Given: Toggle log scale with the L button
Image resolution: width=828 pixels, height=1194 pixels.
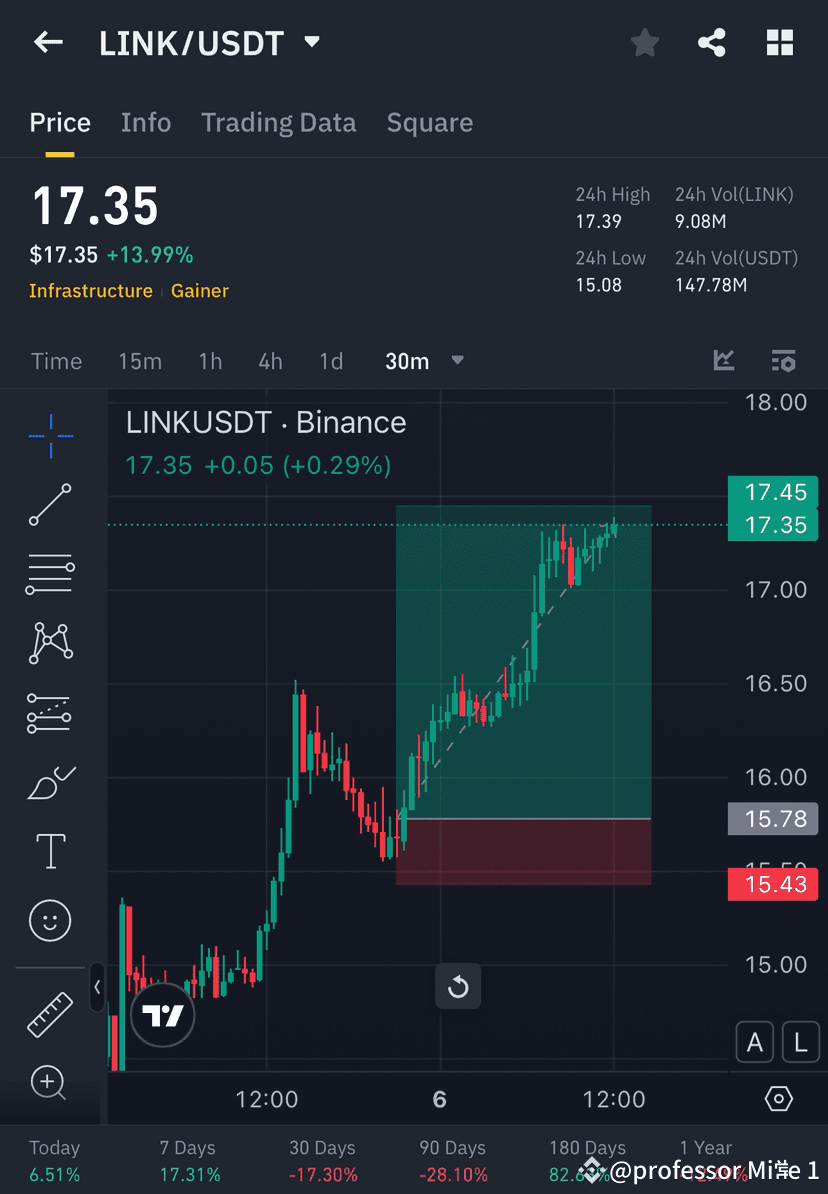Looking at the screenshot, I should coord(800,1042).
